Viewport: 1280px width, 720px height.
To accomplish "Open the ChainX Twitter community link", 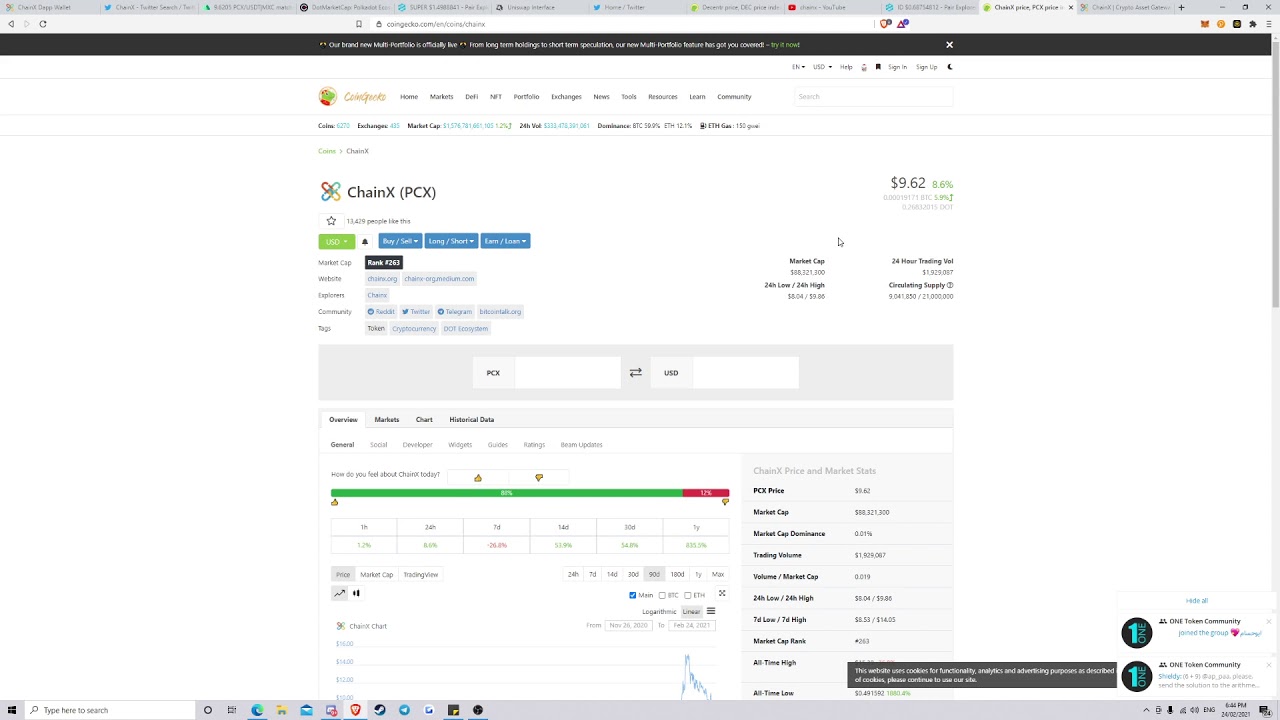I will pos(416,312).
